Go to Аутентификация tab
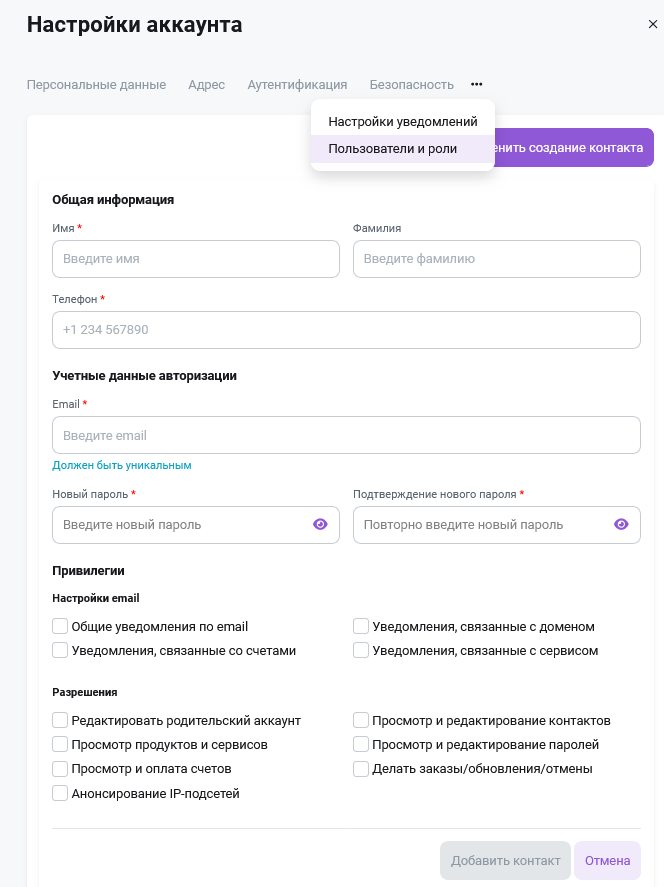Image resolution: width=664 pixels, height=887 pixels. [297, 85]
